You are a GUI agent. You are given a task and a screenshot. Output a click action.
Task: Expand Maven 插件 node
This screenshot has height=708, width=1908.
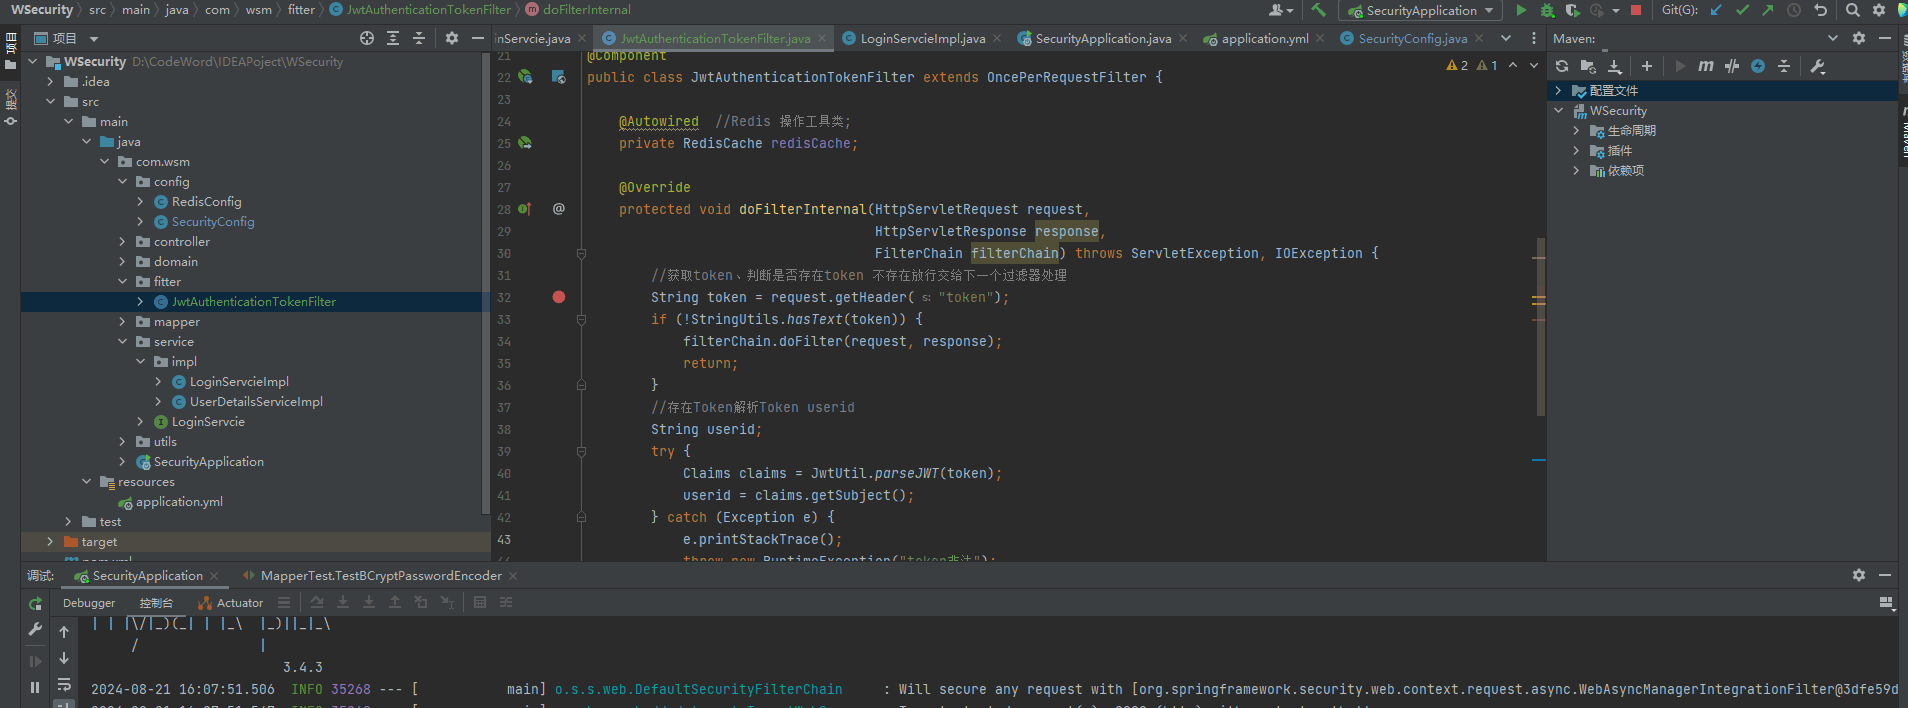[1576, 150]
